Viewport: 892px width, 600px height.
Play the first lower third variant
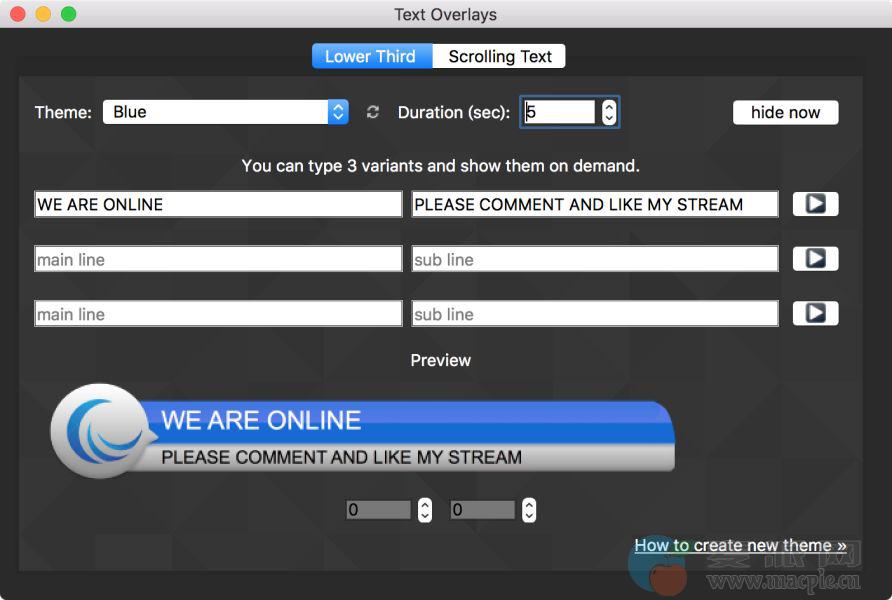(815, 204)
